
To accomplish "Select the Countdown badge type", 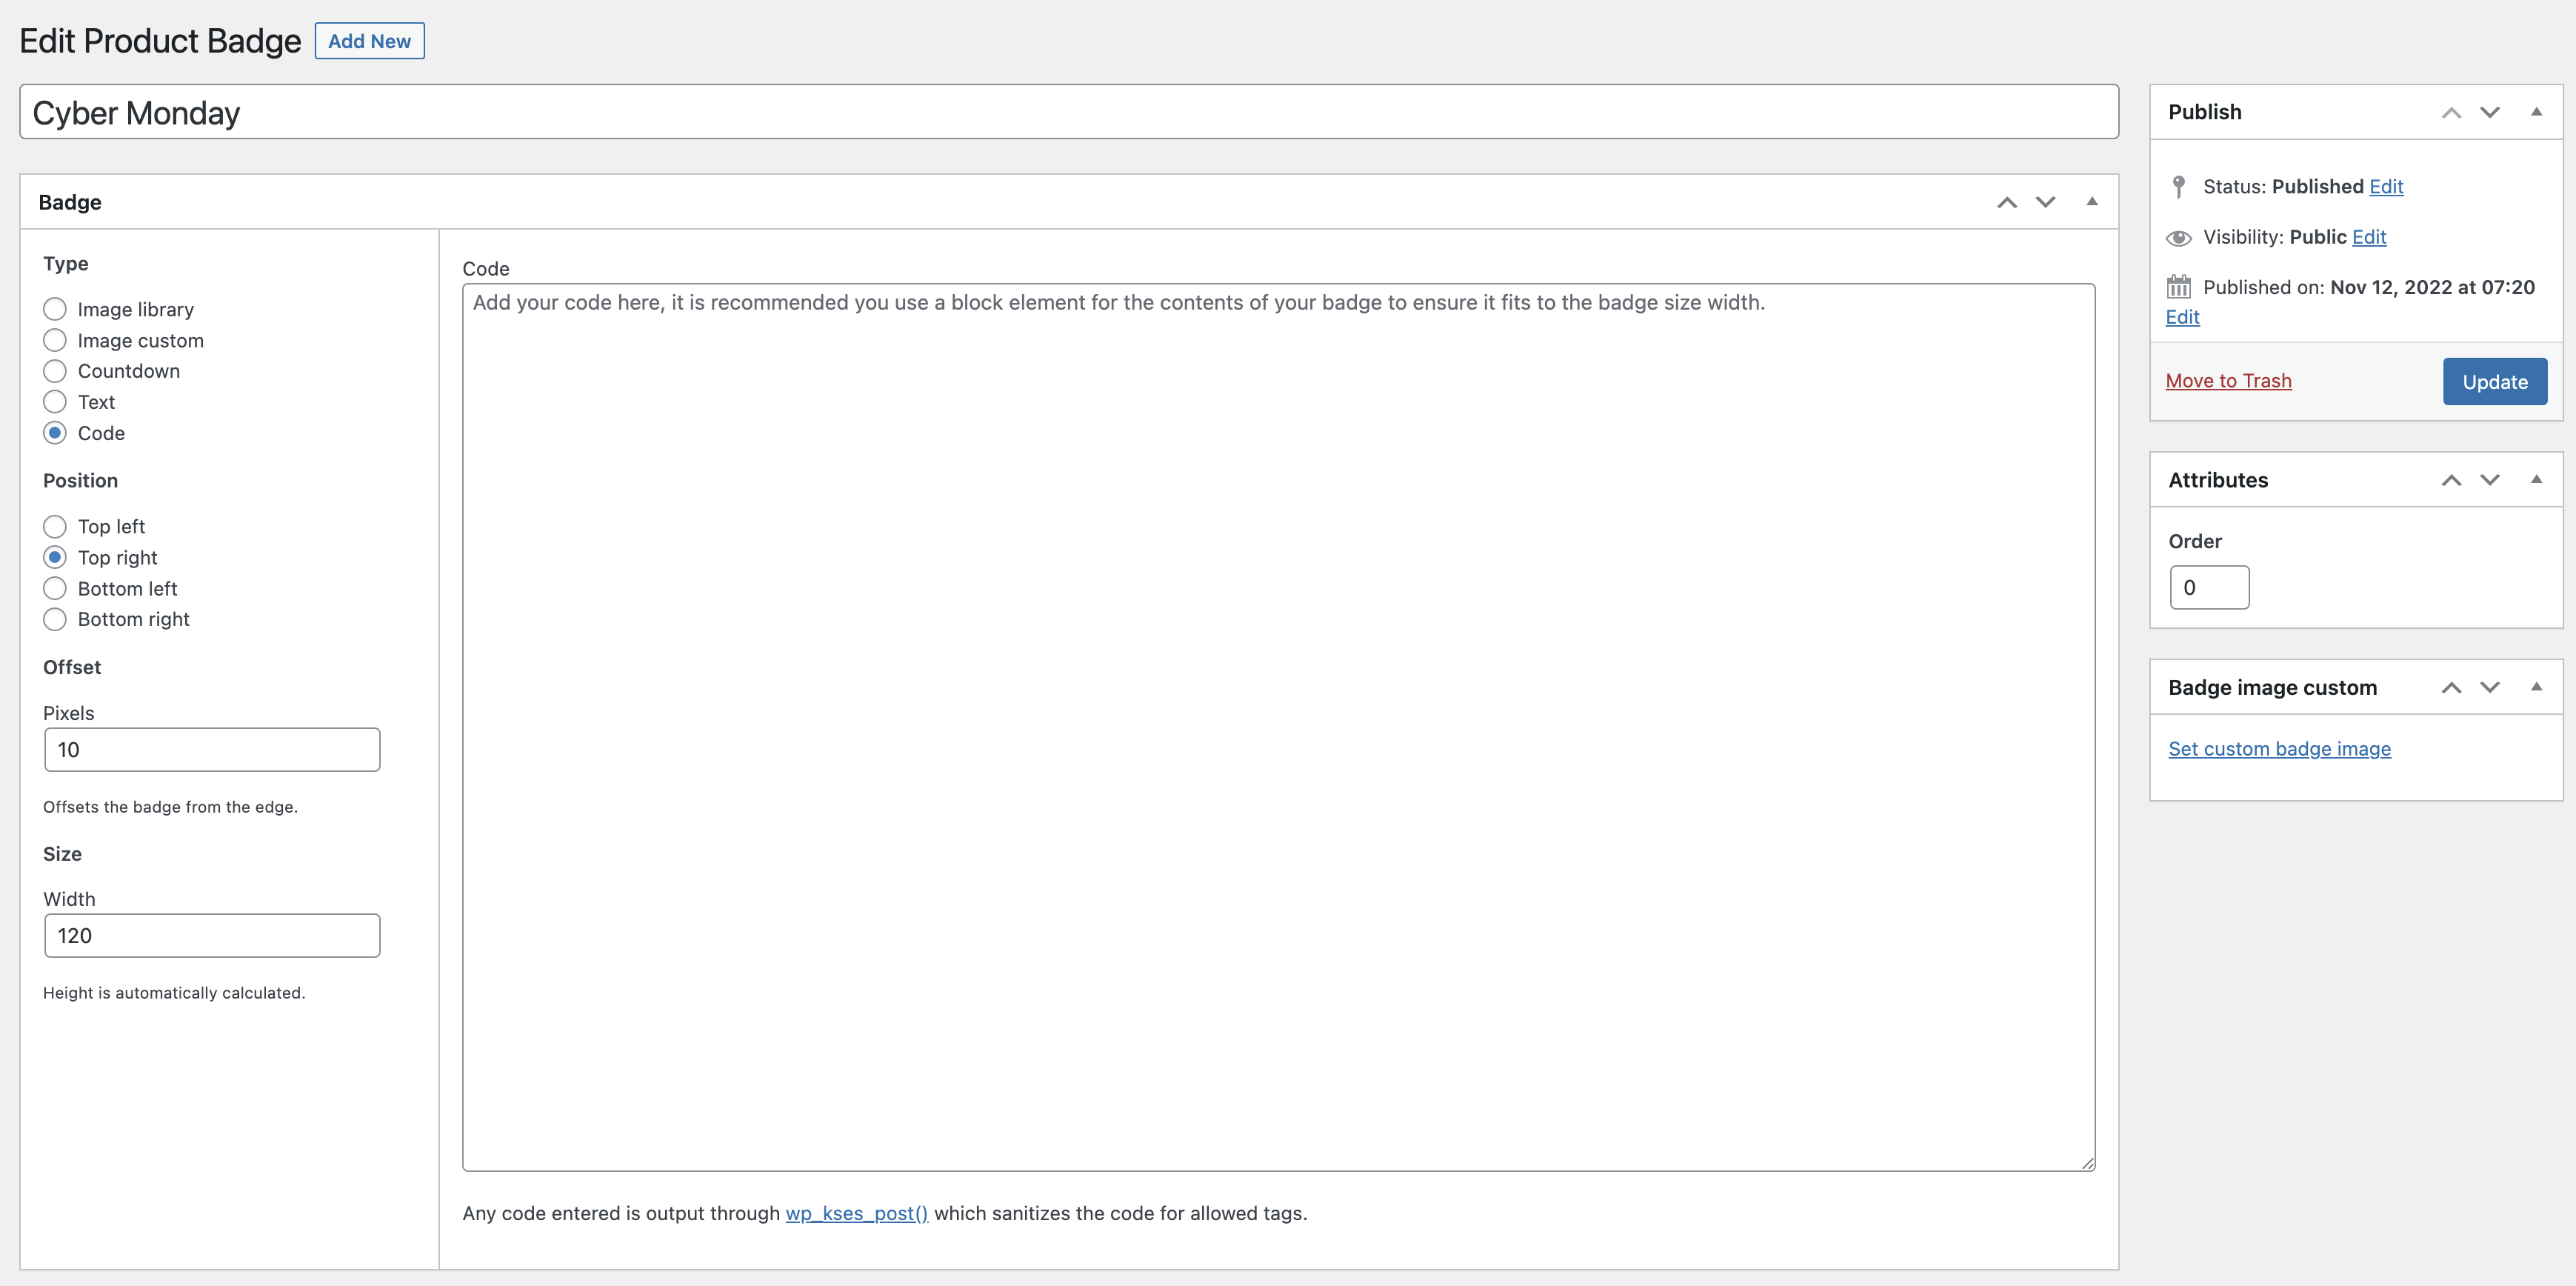I will tap(55, 371).
